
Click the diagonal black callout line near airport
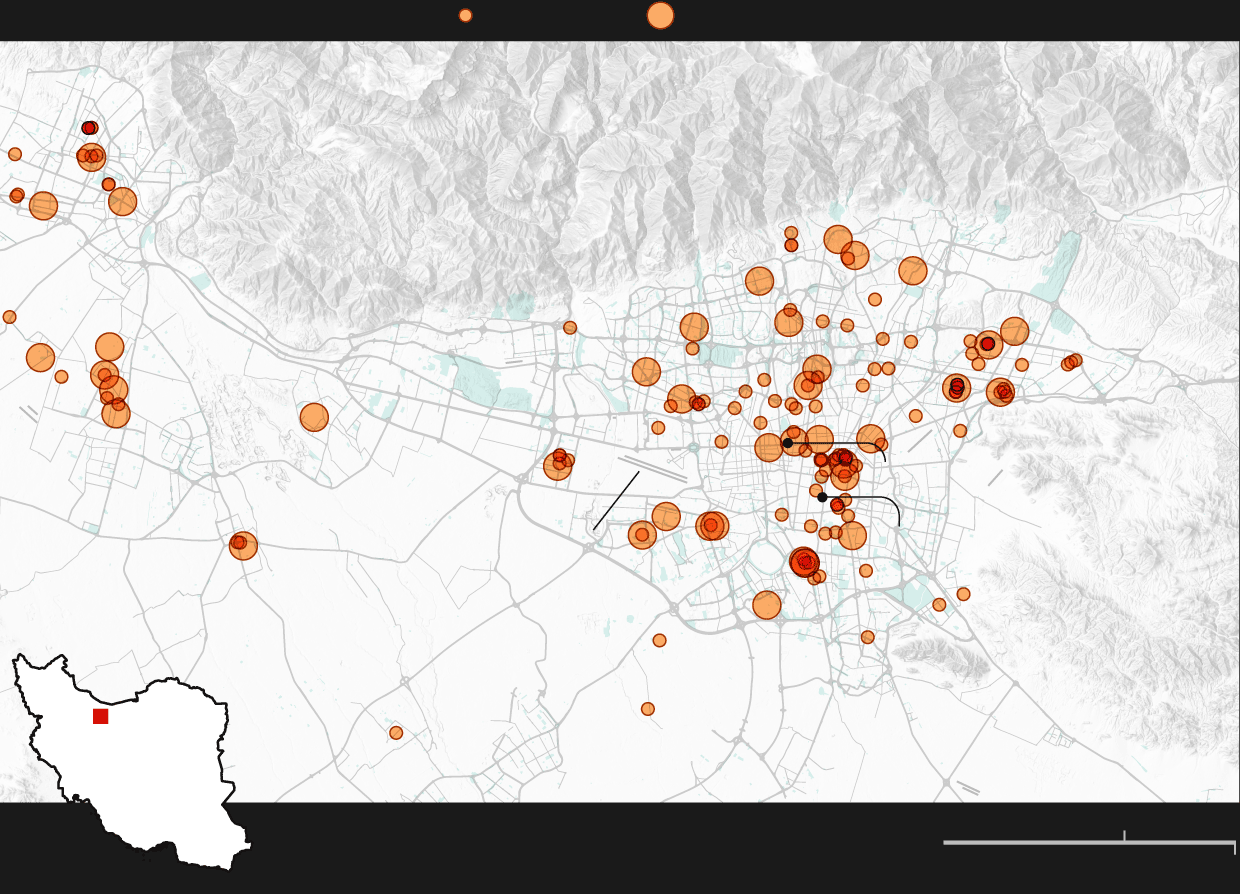[x=616, y=501]
